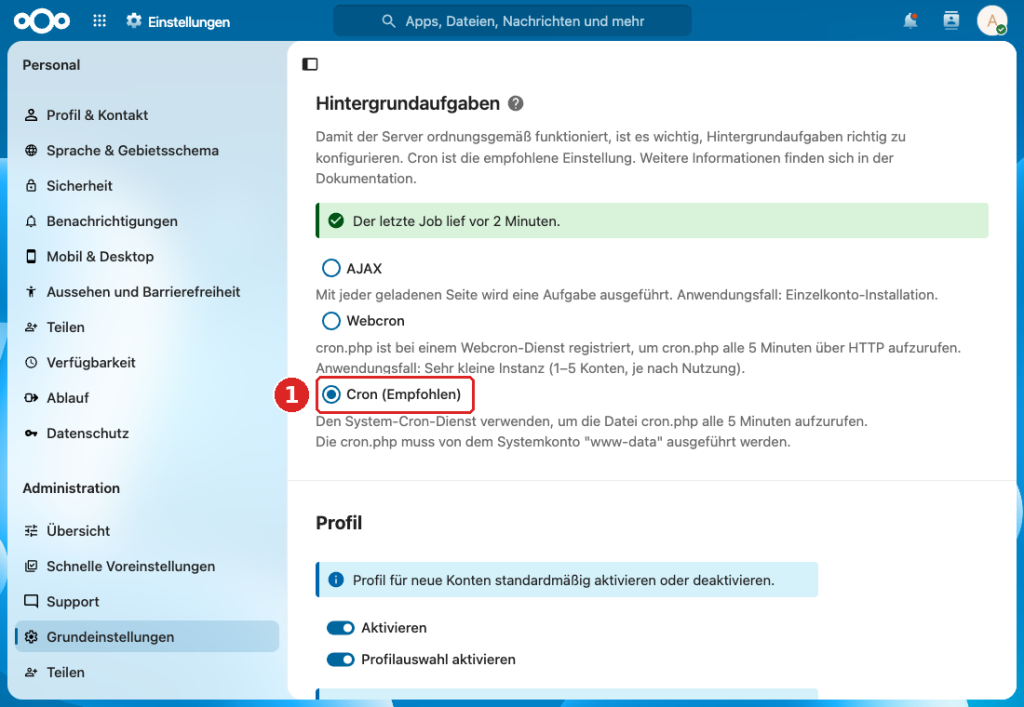Click the Einstellungen header label

[x=189, y=22]
